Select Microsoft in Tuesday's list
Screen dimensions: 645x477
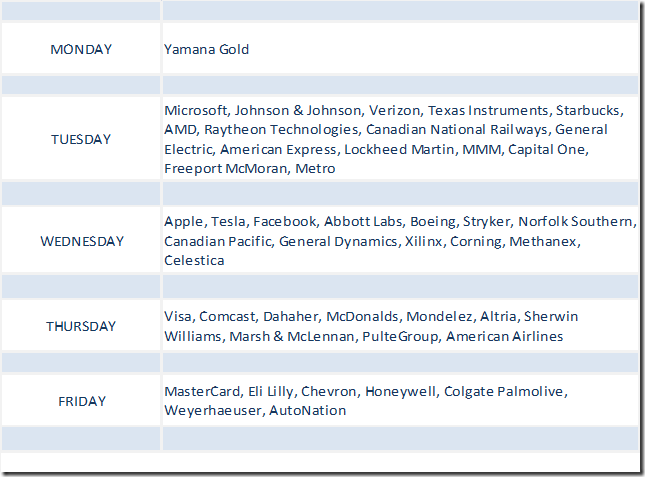click(194, 110)
